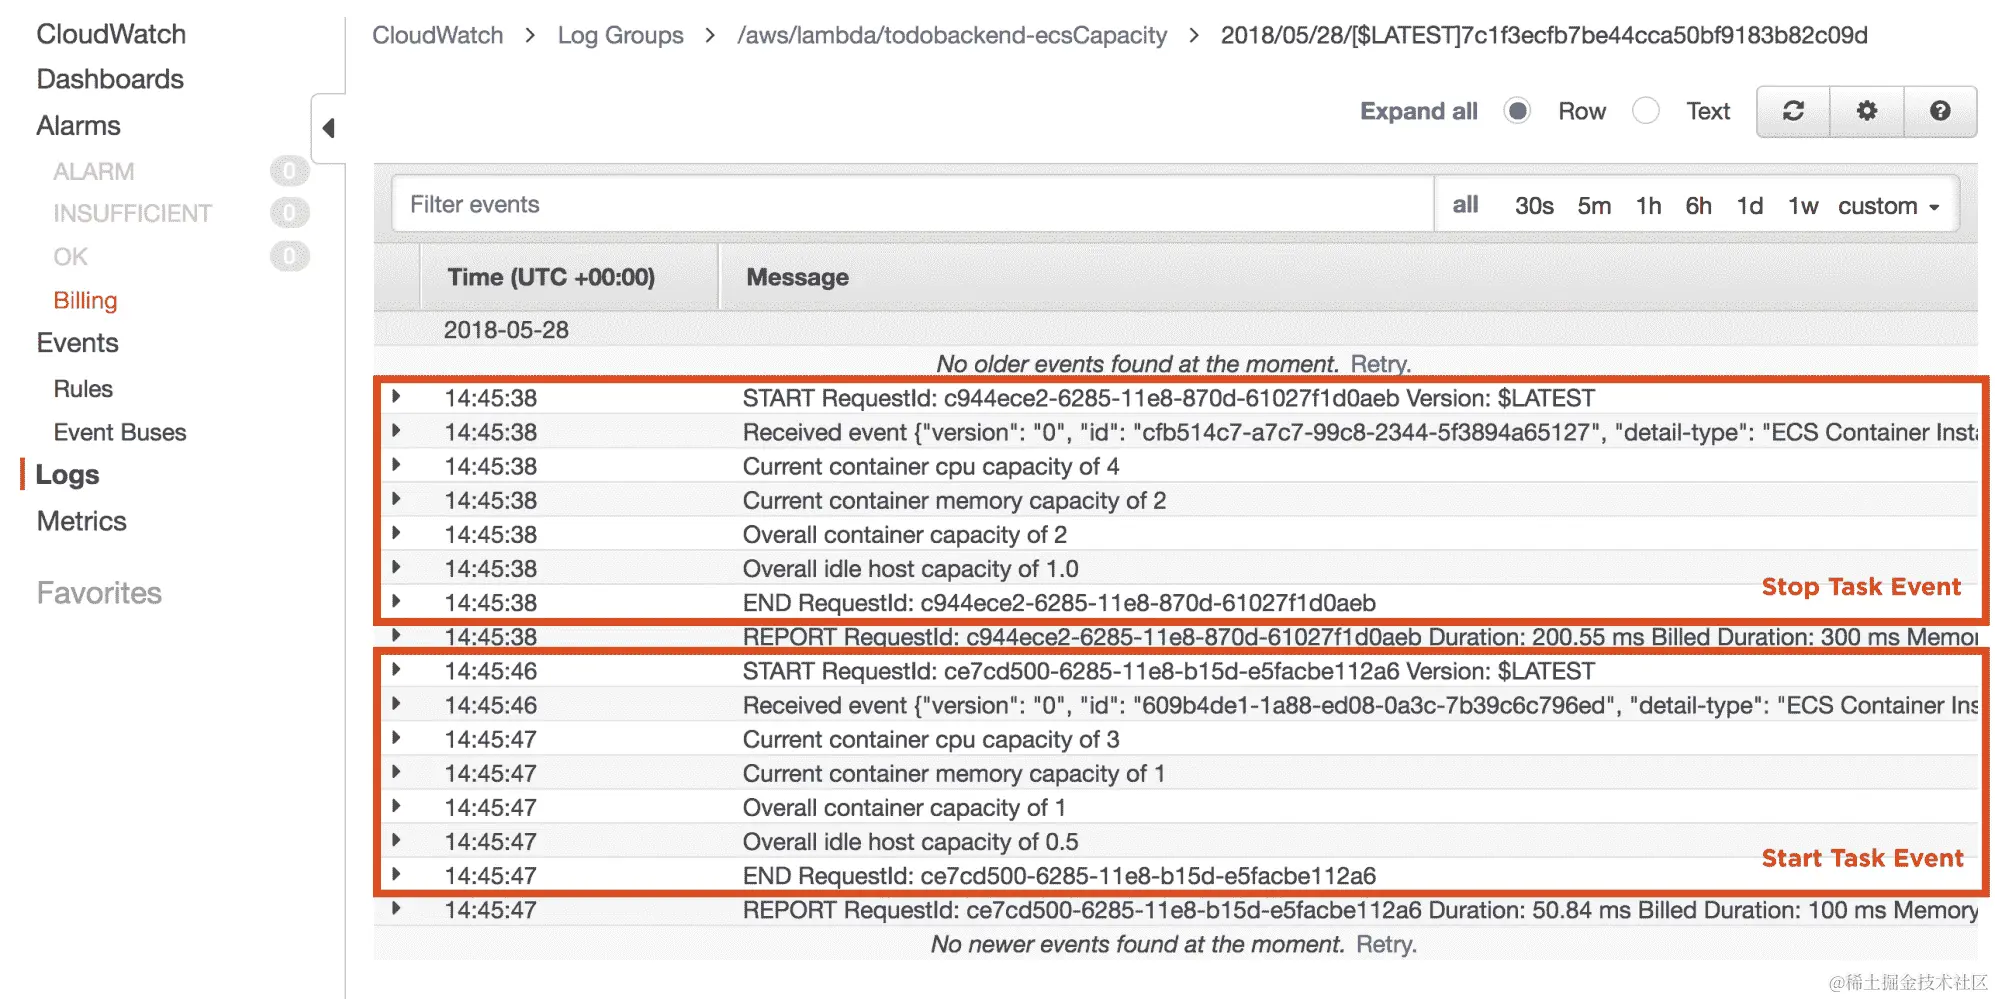Screen dimensions: 1995x999
Task: Expand Current container cpu capacity of 4 row
Action: pyautogui.click(x=396, y=465)
